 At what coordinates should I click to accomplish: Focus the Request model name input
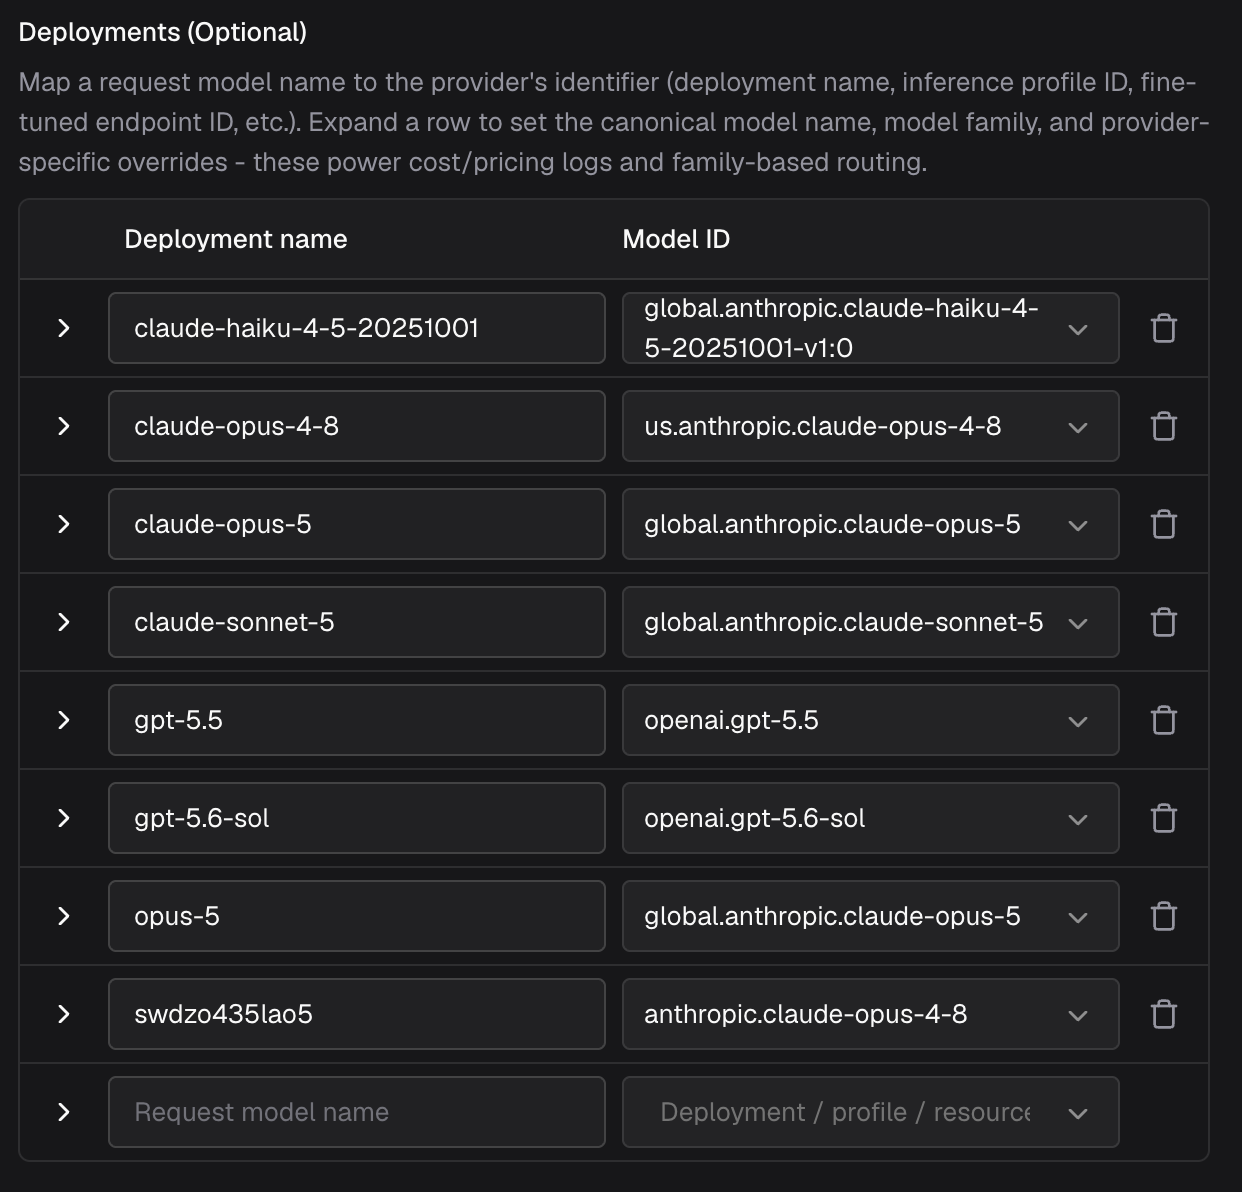(357, 1112)
